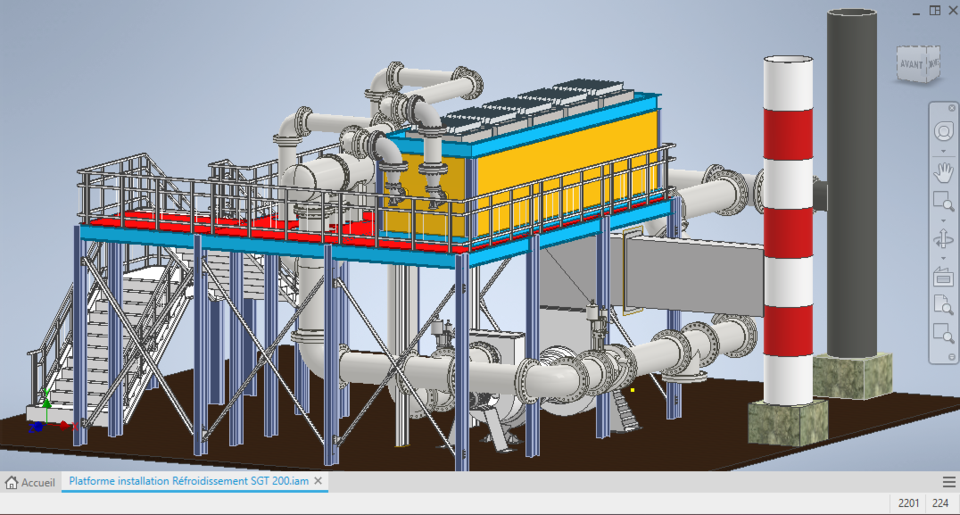Expand the orbit options dropdown arrow
Image resolution: width=960 pixels, height=515 pixels.
943,258
